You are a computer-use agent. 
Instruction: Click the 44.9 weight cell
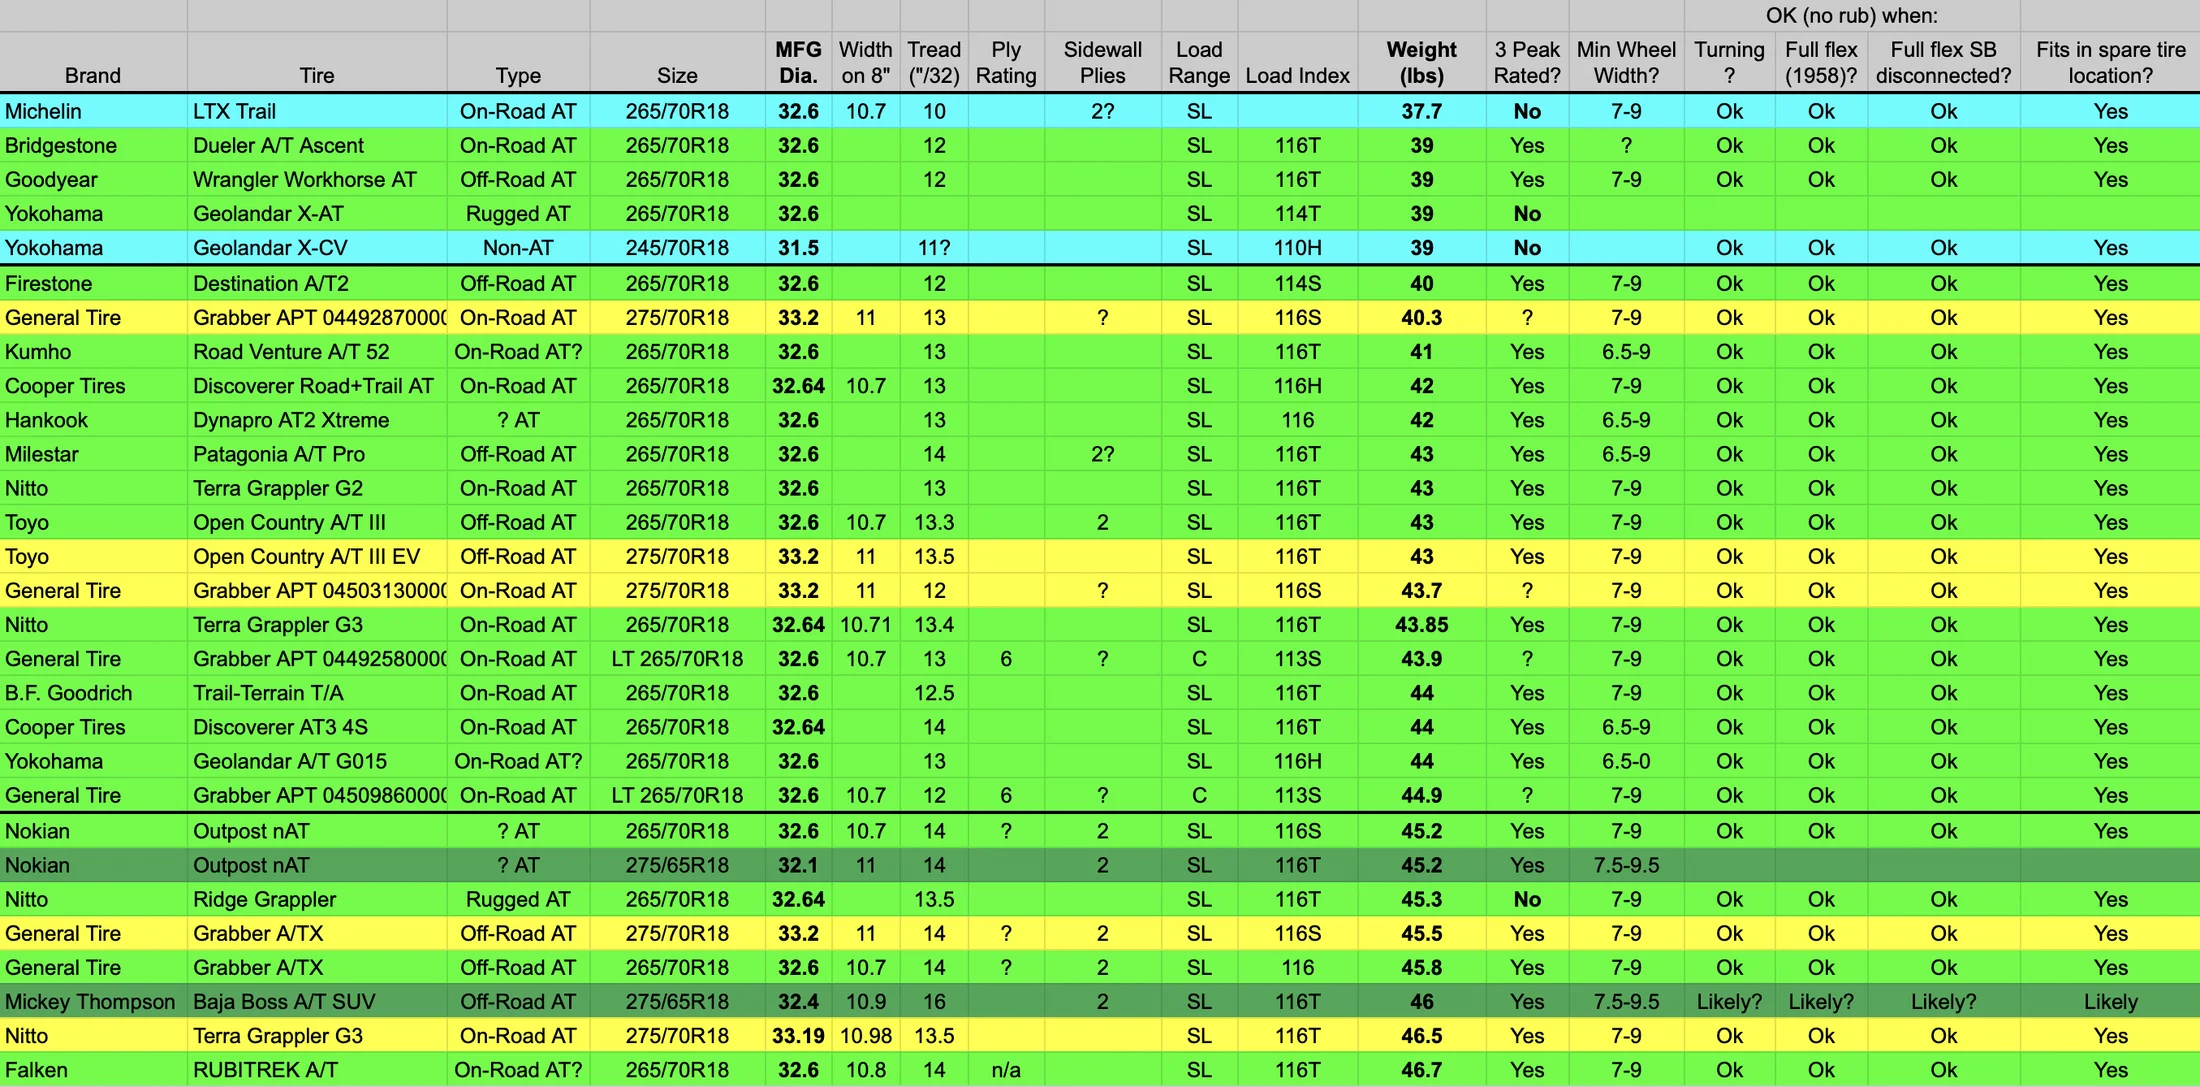pos(1421,795)
